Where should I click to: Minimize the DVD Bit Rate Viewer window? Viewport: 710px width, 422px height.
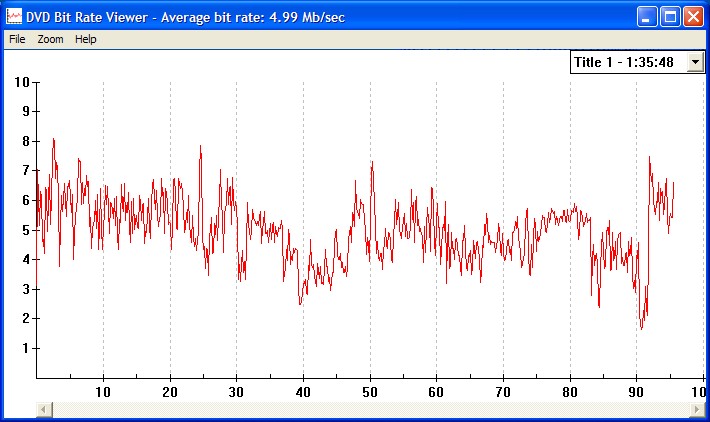646,17
